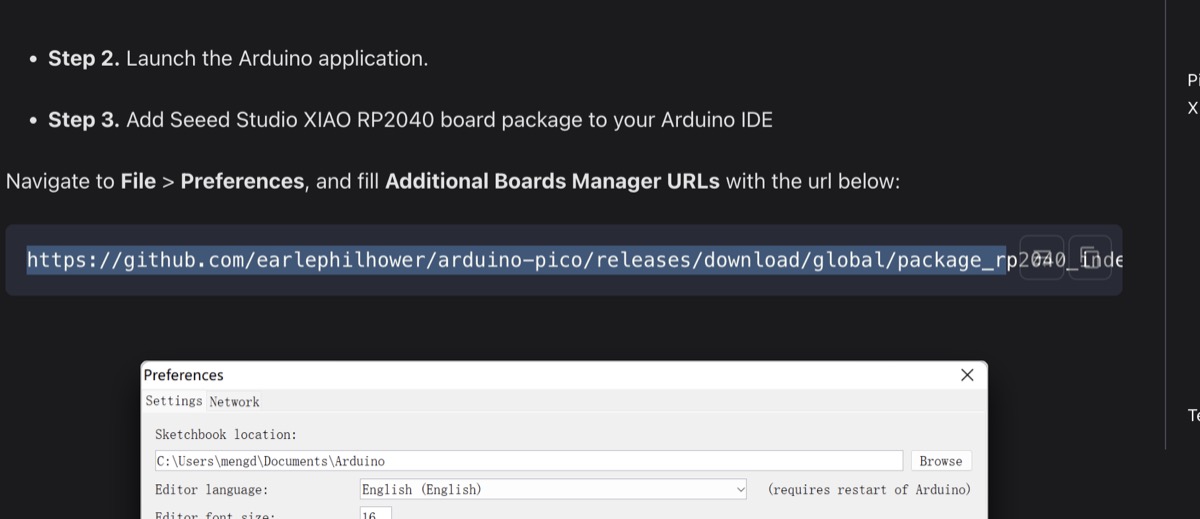Click the "(requires restart of Arduino)" note
The width and height of the screenshot is (1200, 519).
tap(869, 490)
